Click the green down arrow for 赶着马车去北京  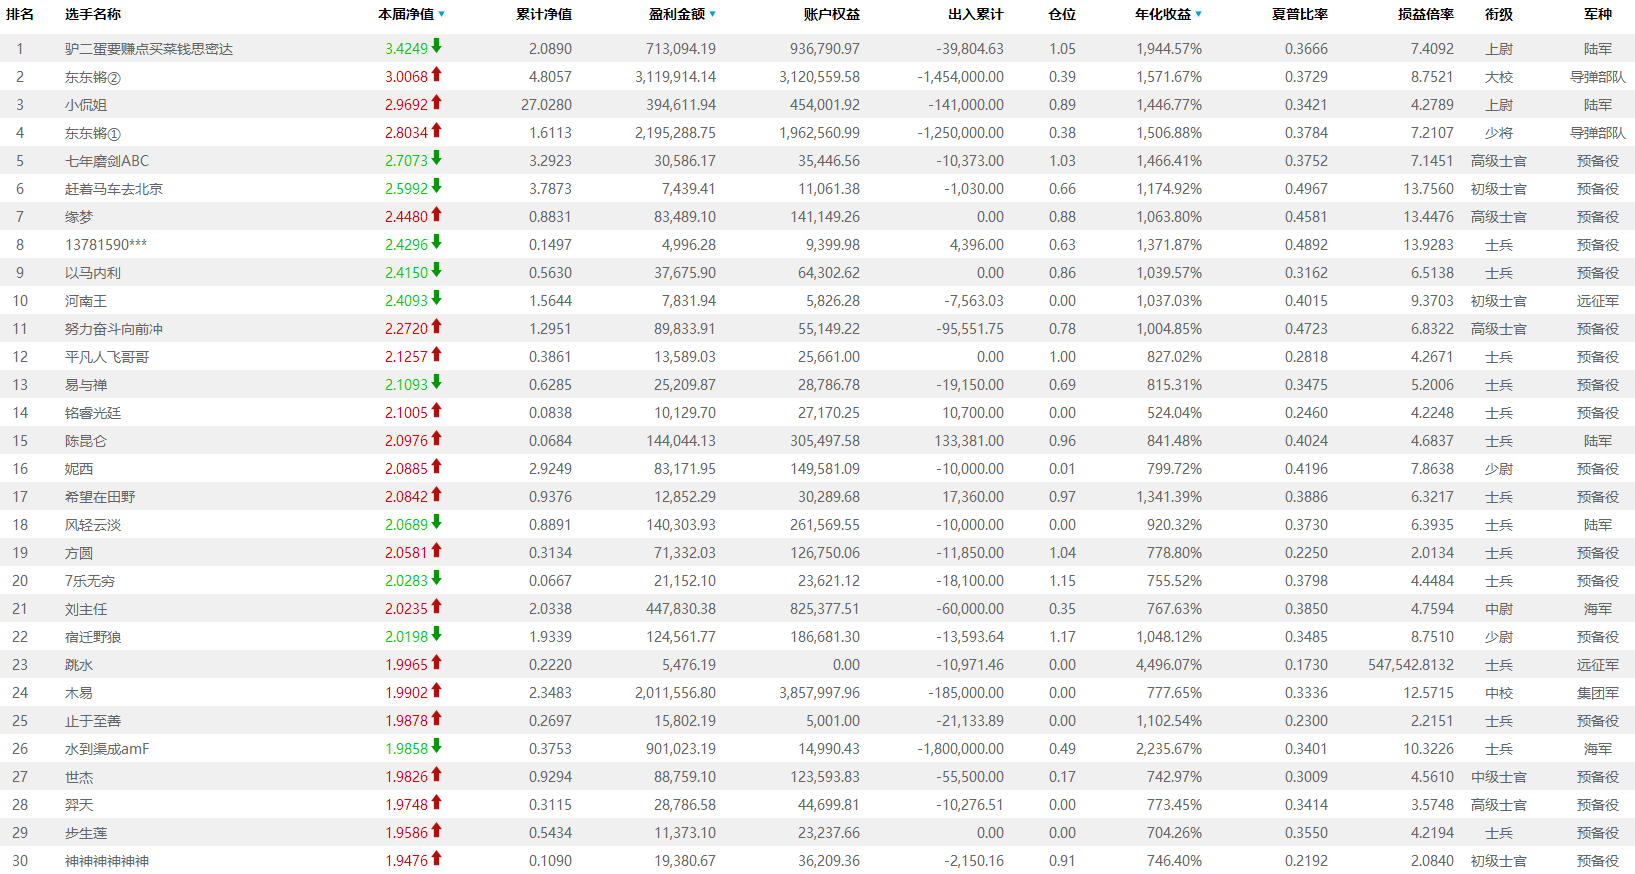point(437,186)
